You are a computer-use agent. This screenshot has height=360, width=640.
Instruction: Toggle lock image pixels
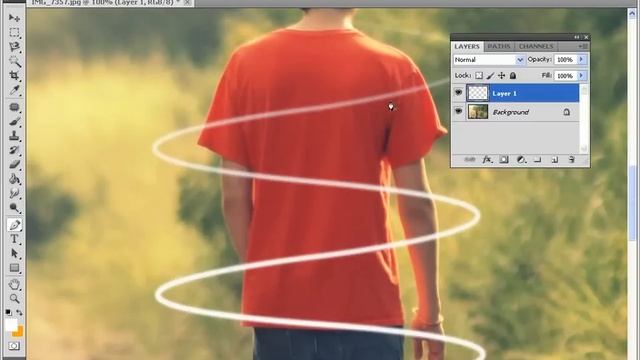pyautogui.click(x=490, y=76)
